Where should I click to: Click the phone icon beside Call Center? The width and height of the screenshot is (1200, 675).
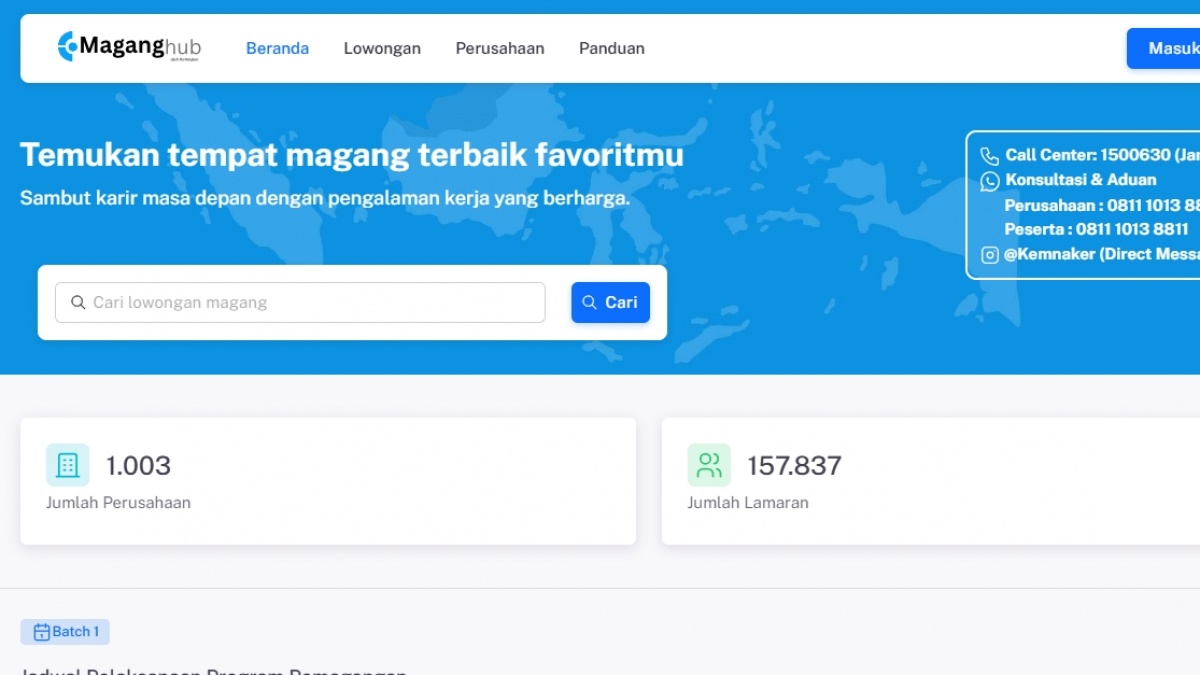(x=989, y=156)
